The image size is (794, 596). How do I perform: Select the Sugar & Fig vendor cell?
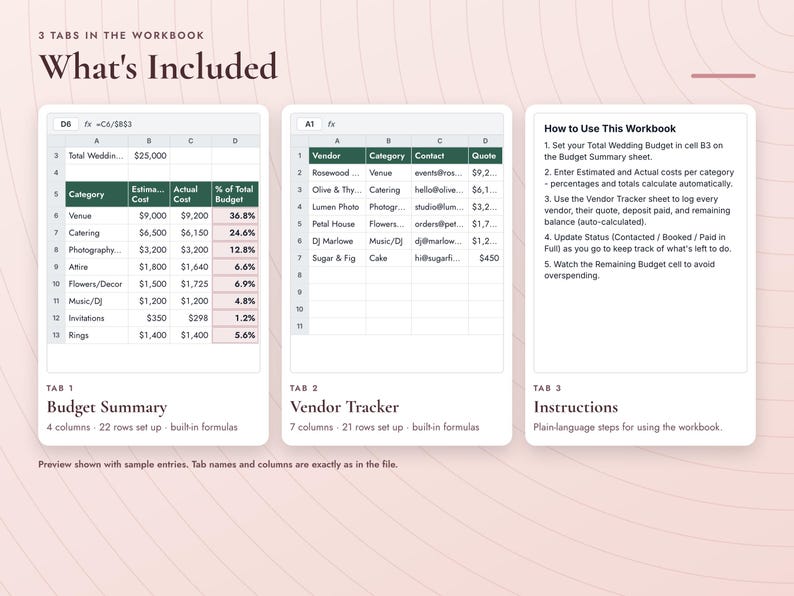coord(337,258)
